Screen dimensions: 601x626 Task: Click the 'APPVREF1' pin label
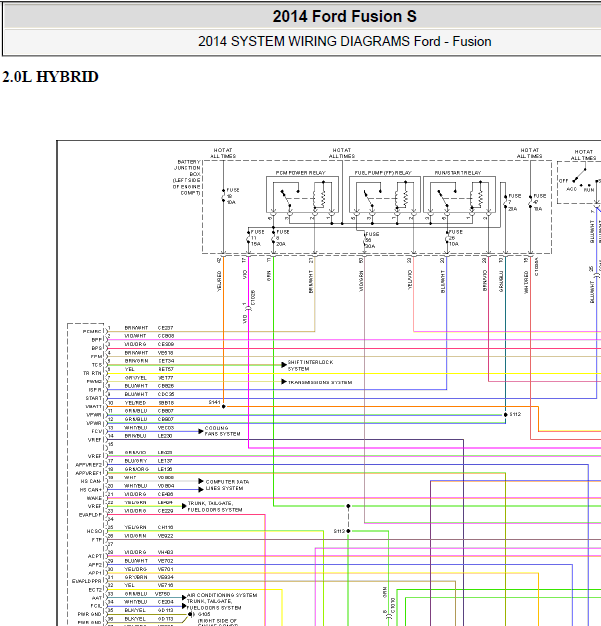click(x=89, y=473)
